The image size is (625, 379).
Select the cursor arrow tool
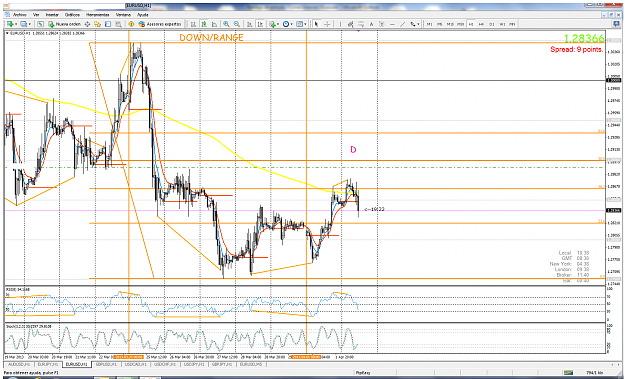click(x=316, y=24)
